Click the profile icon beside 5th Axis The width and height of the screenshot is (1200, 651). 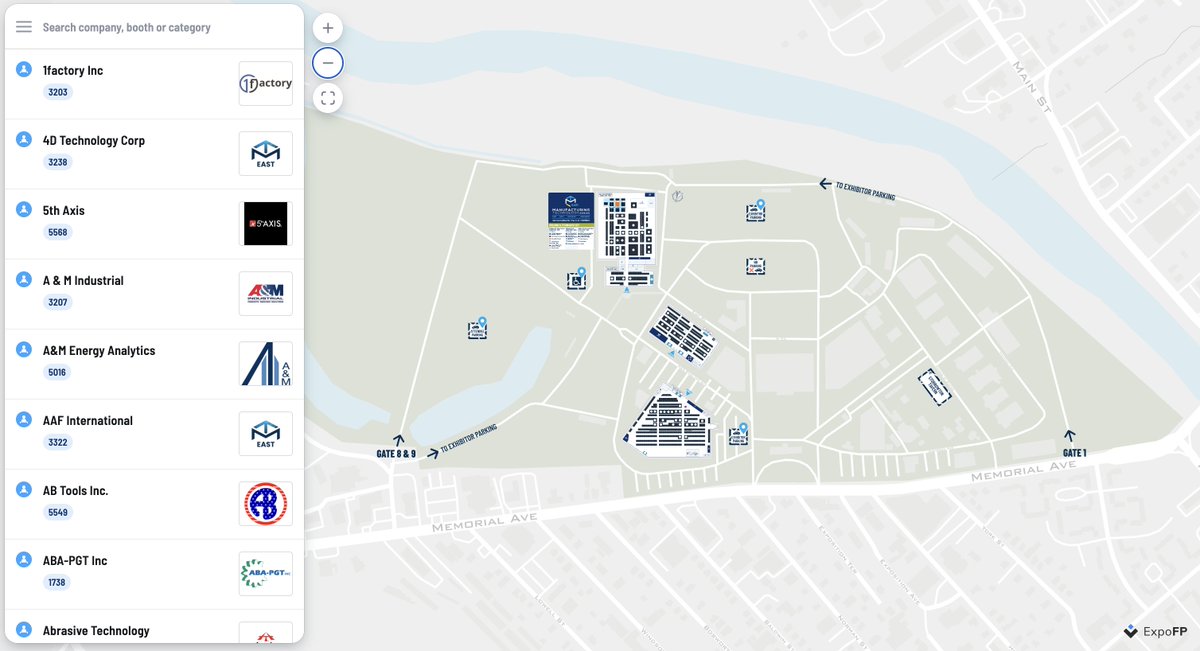24,209
